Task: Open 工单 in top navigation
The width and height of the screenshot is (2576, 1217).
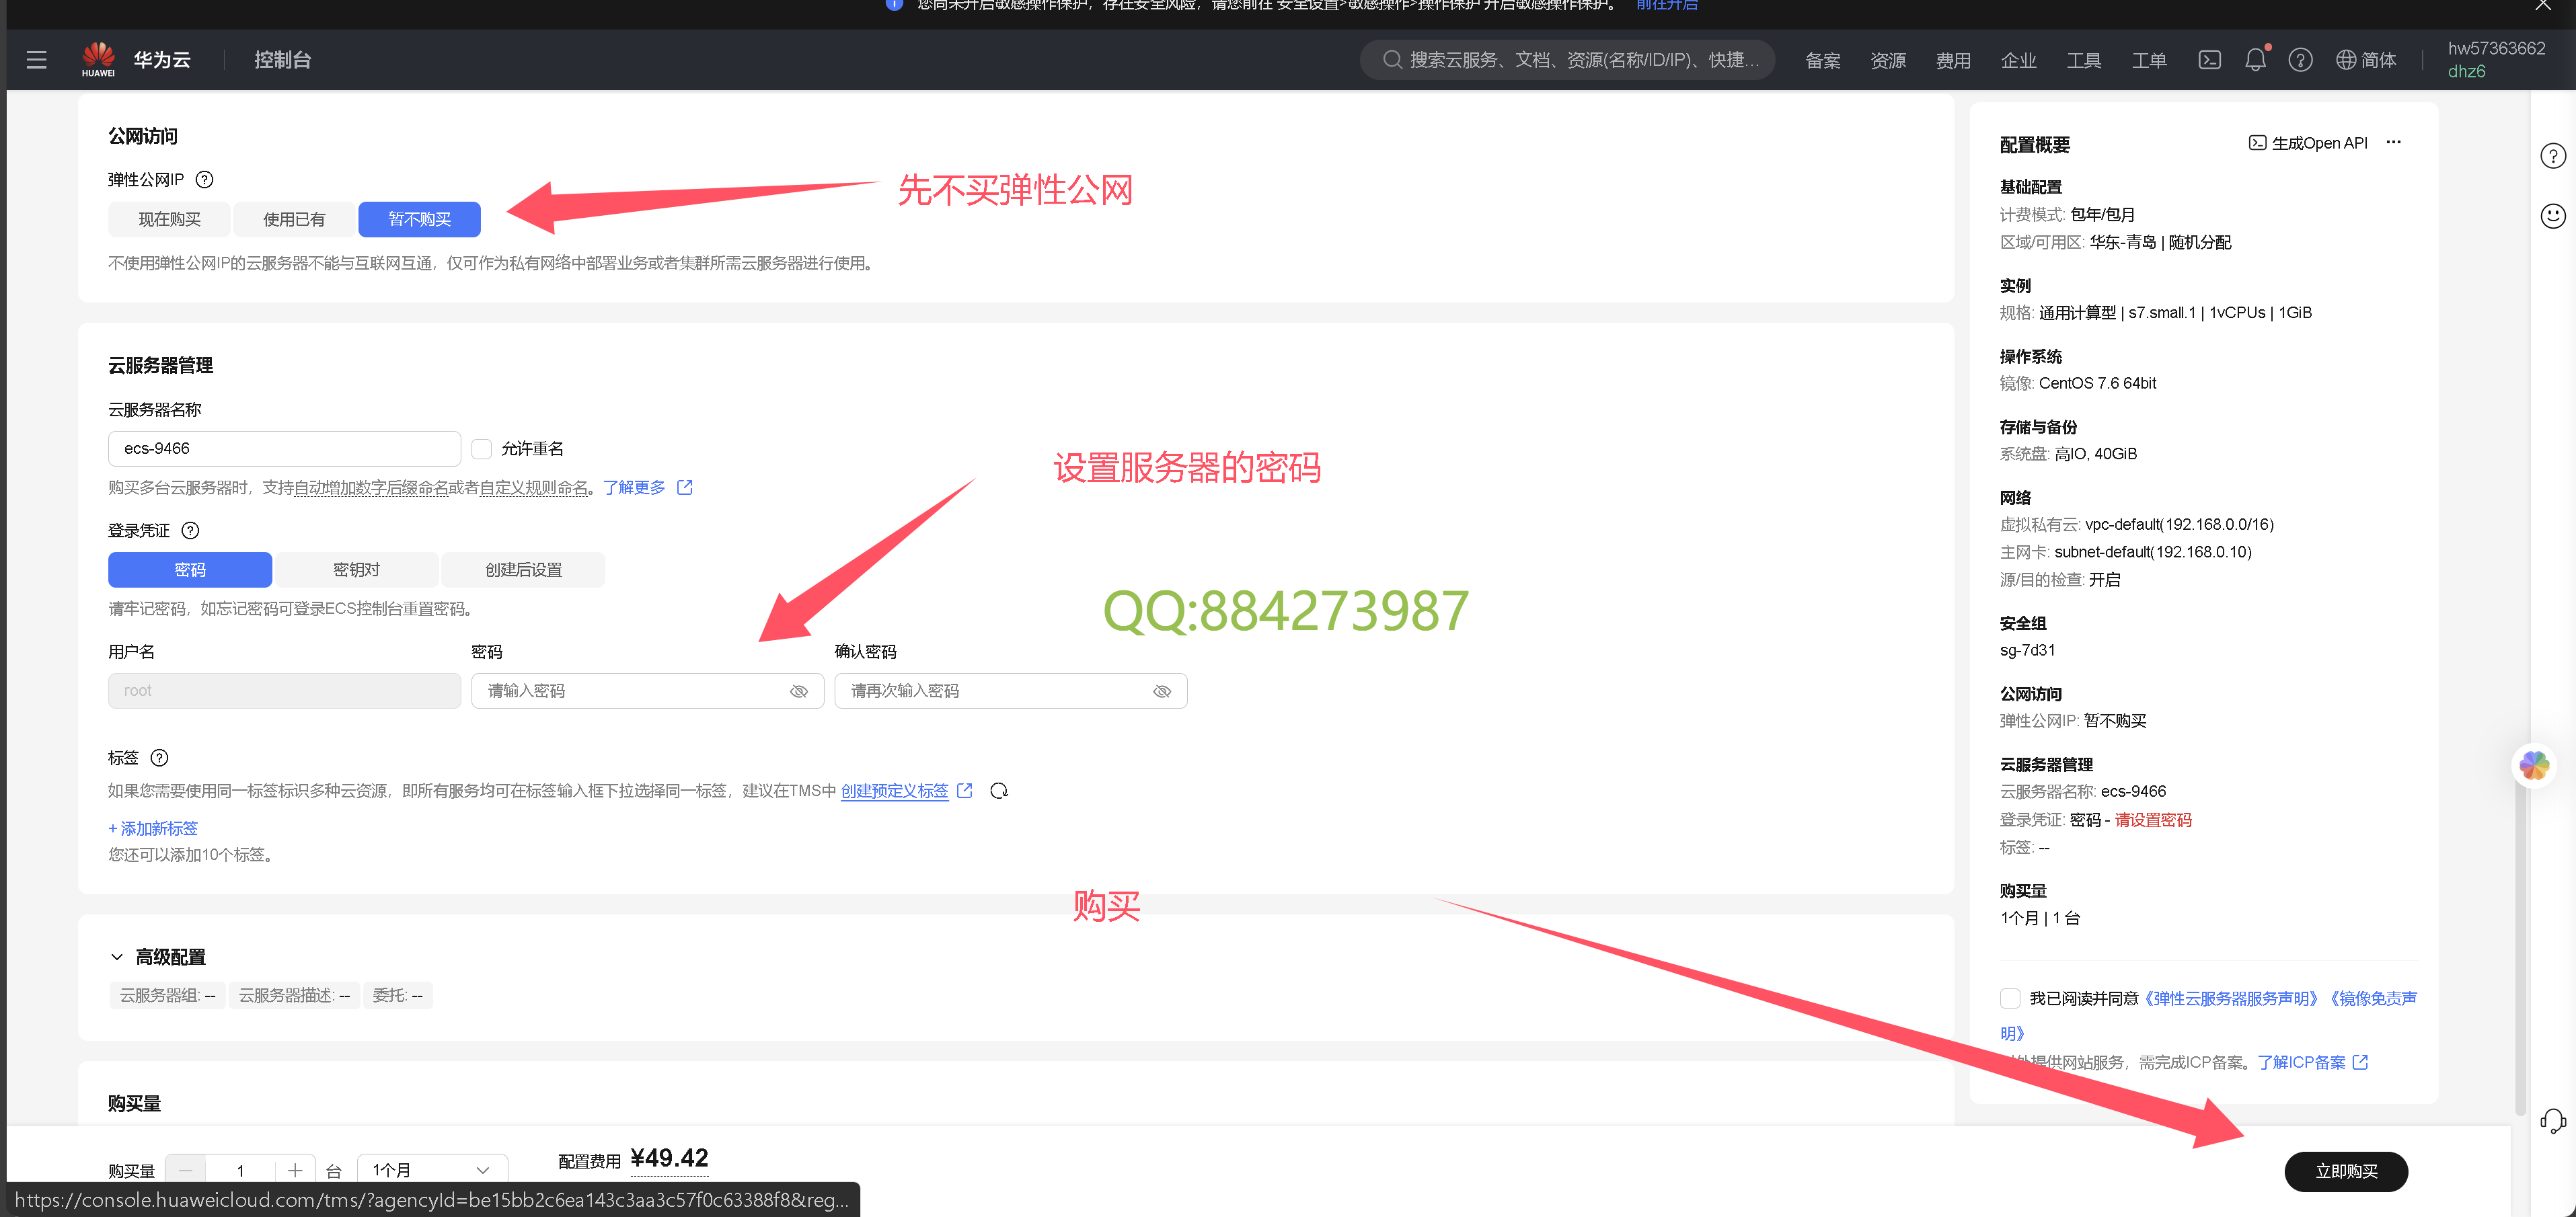Action: [2149, 61]
